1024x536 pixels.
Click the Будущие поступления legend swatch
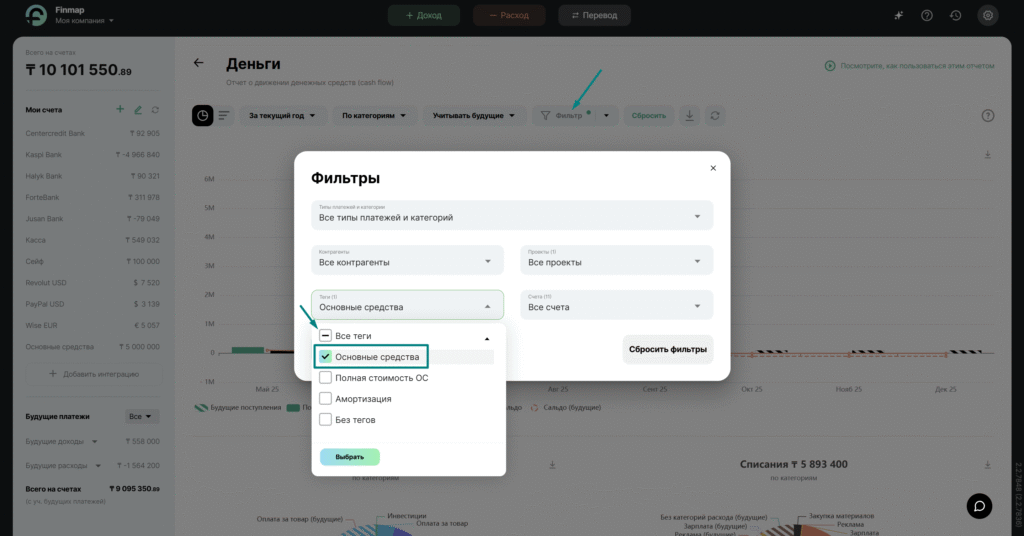pos(201,408)
